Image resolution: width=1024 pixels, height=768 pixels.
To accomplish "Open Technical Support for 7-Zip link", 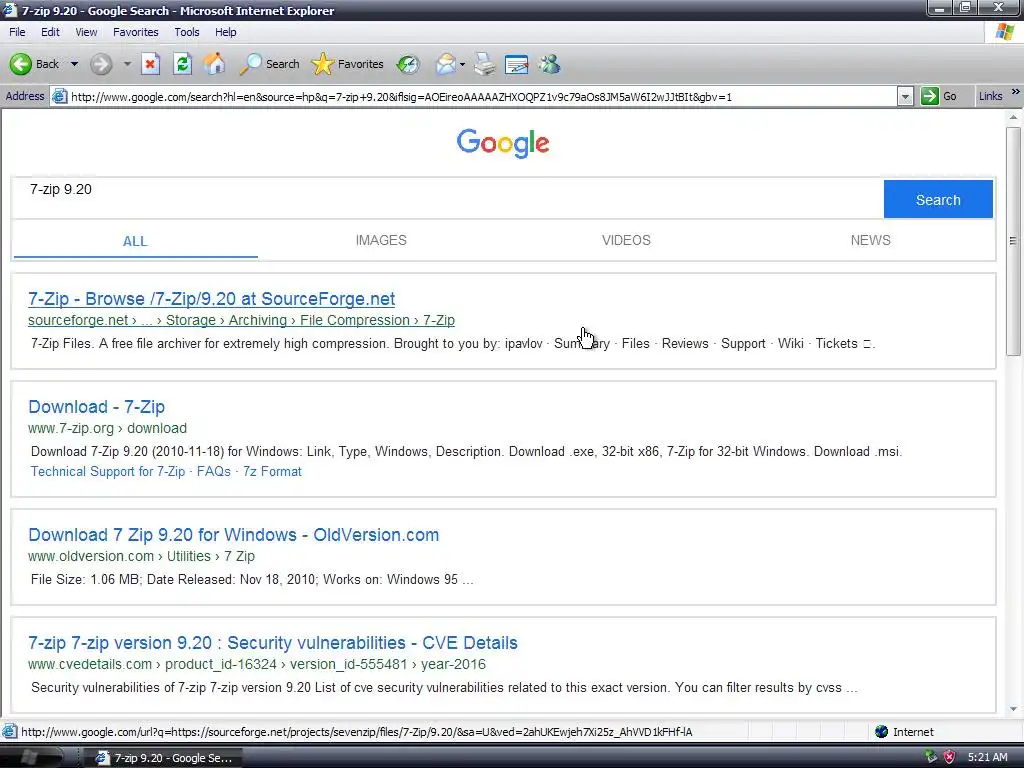I will click(108, 472).
